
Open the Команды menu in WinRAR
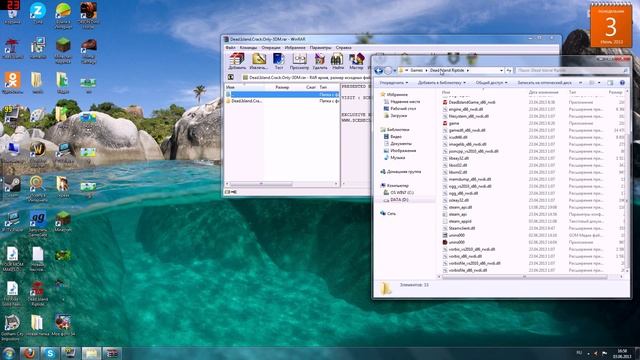[x=248, y=48]
